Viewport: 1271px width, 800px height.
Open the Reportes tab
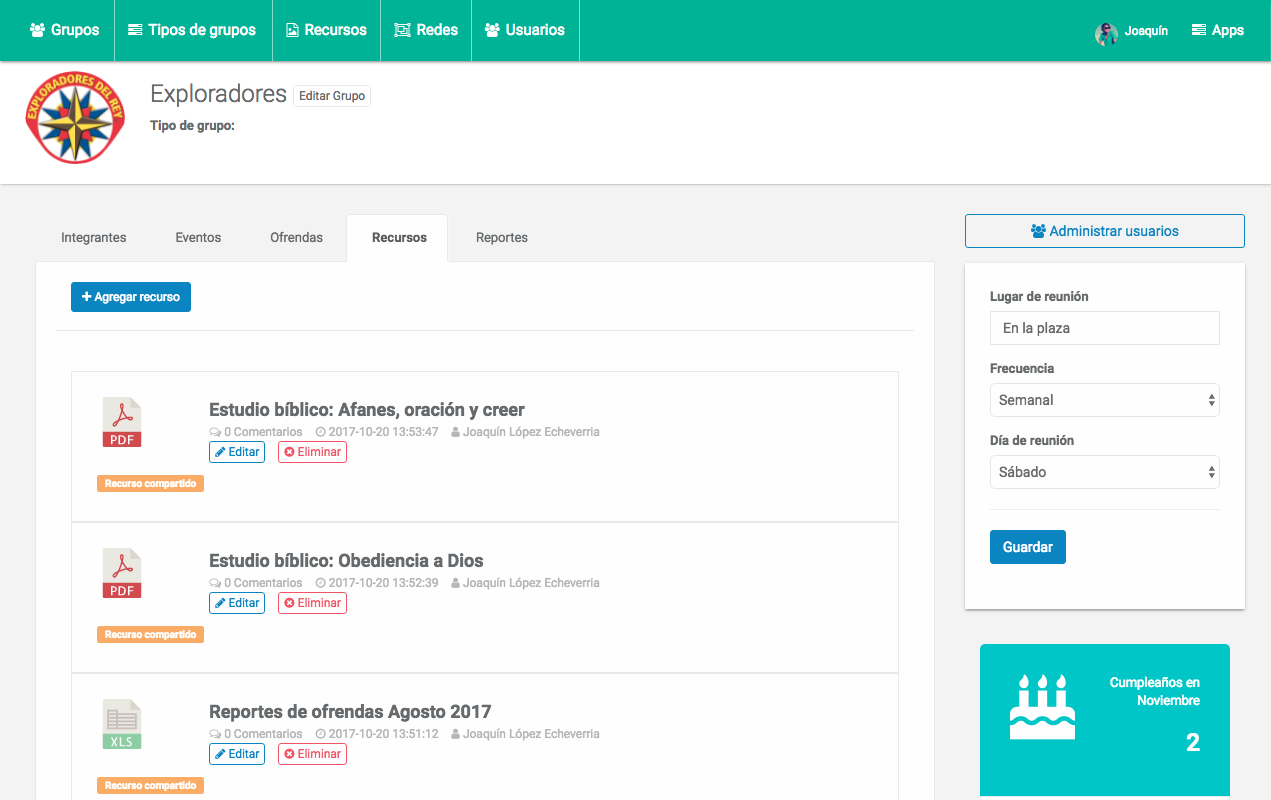point(501,237)
